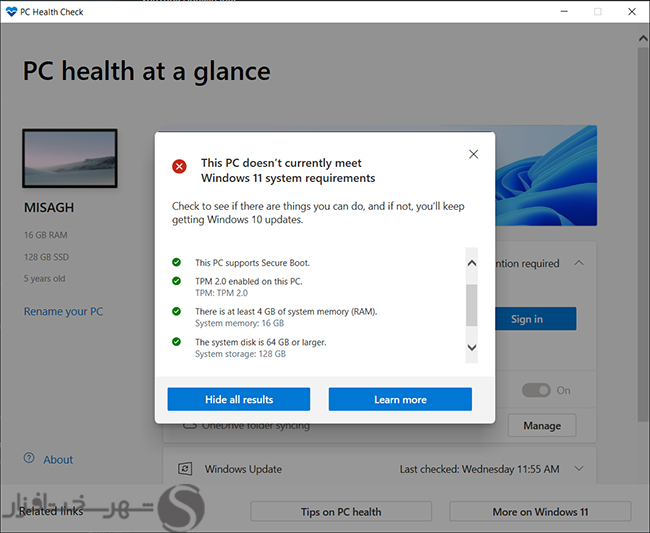Close the Windows 11 requirements dialog
The image size is (650, 533).
473,154
